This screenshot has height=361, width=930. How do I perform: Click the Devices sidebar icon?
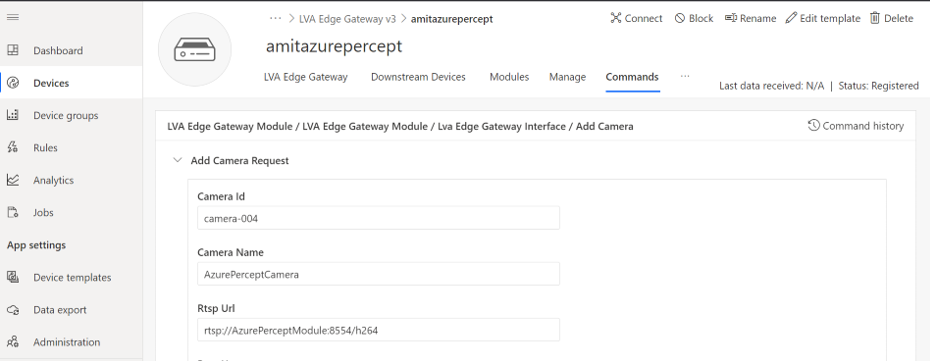[x=13, y=83]
